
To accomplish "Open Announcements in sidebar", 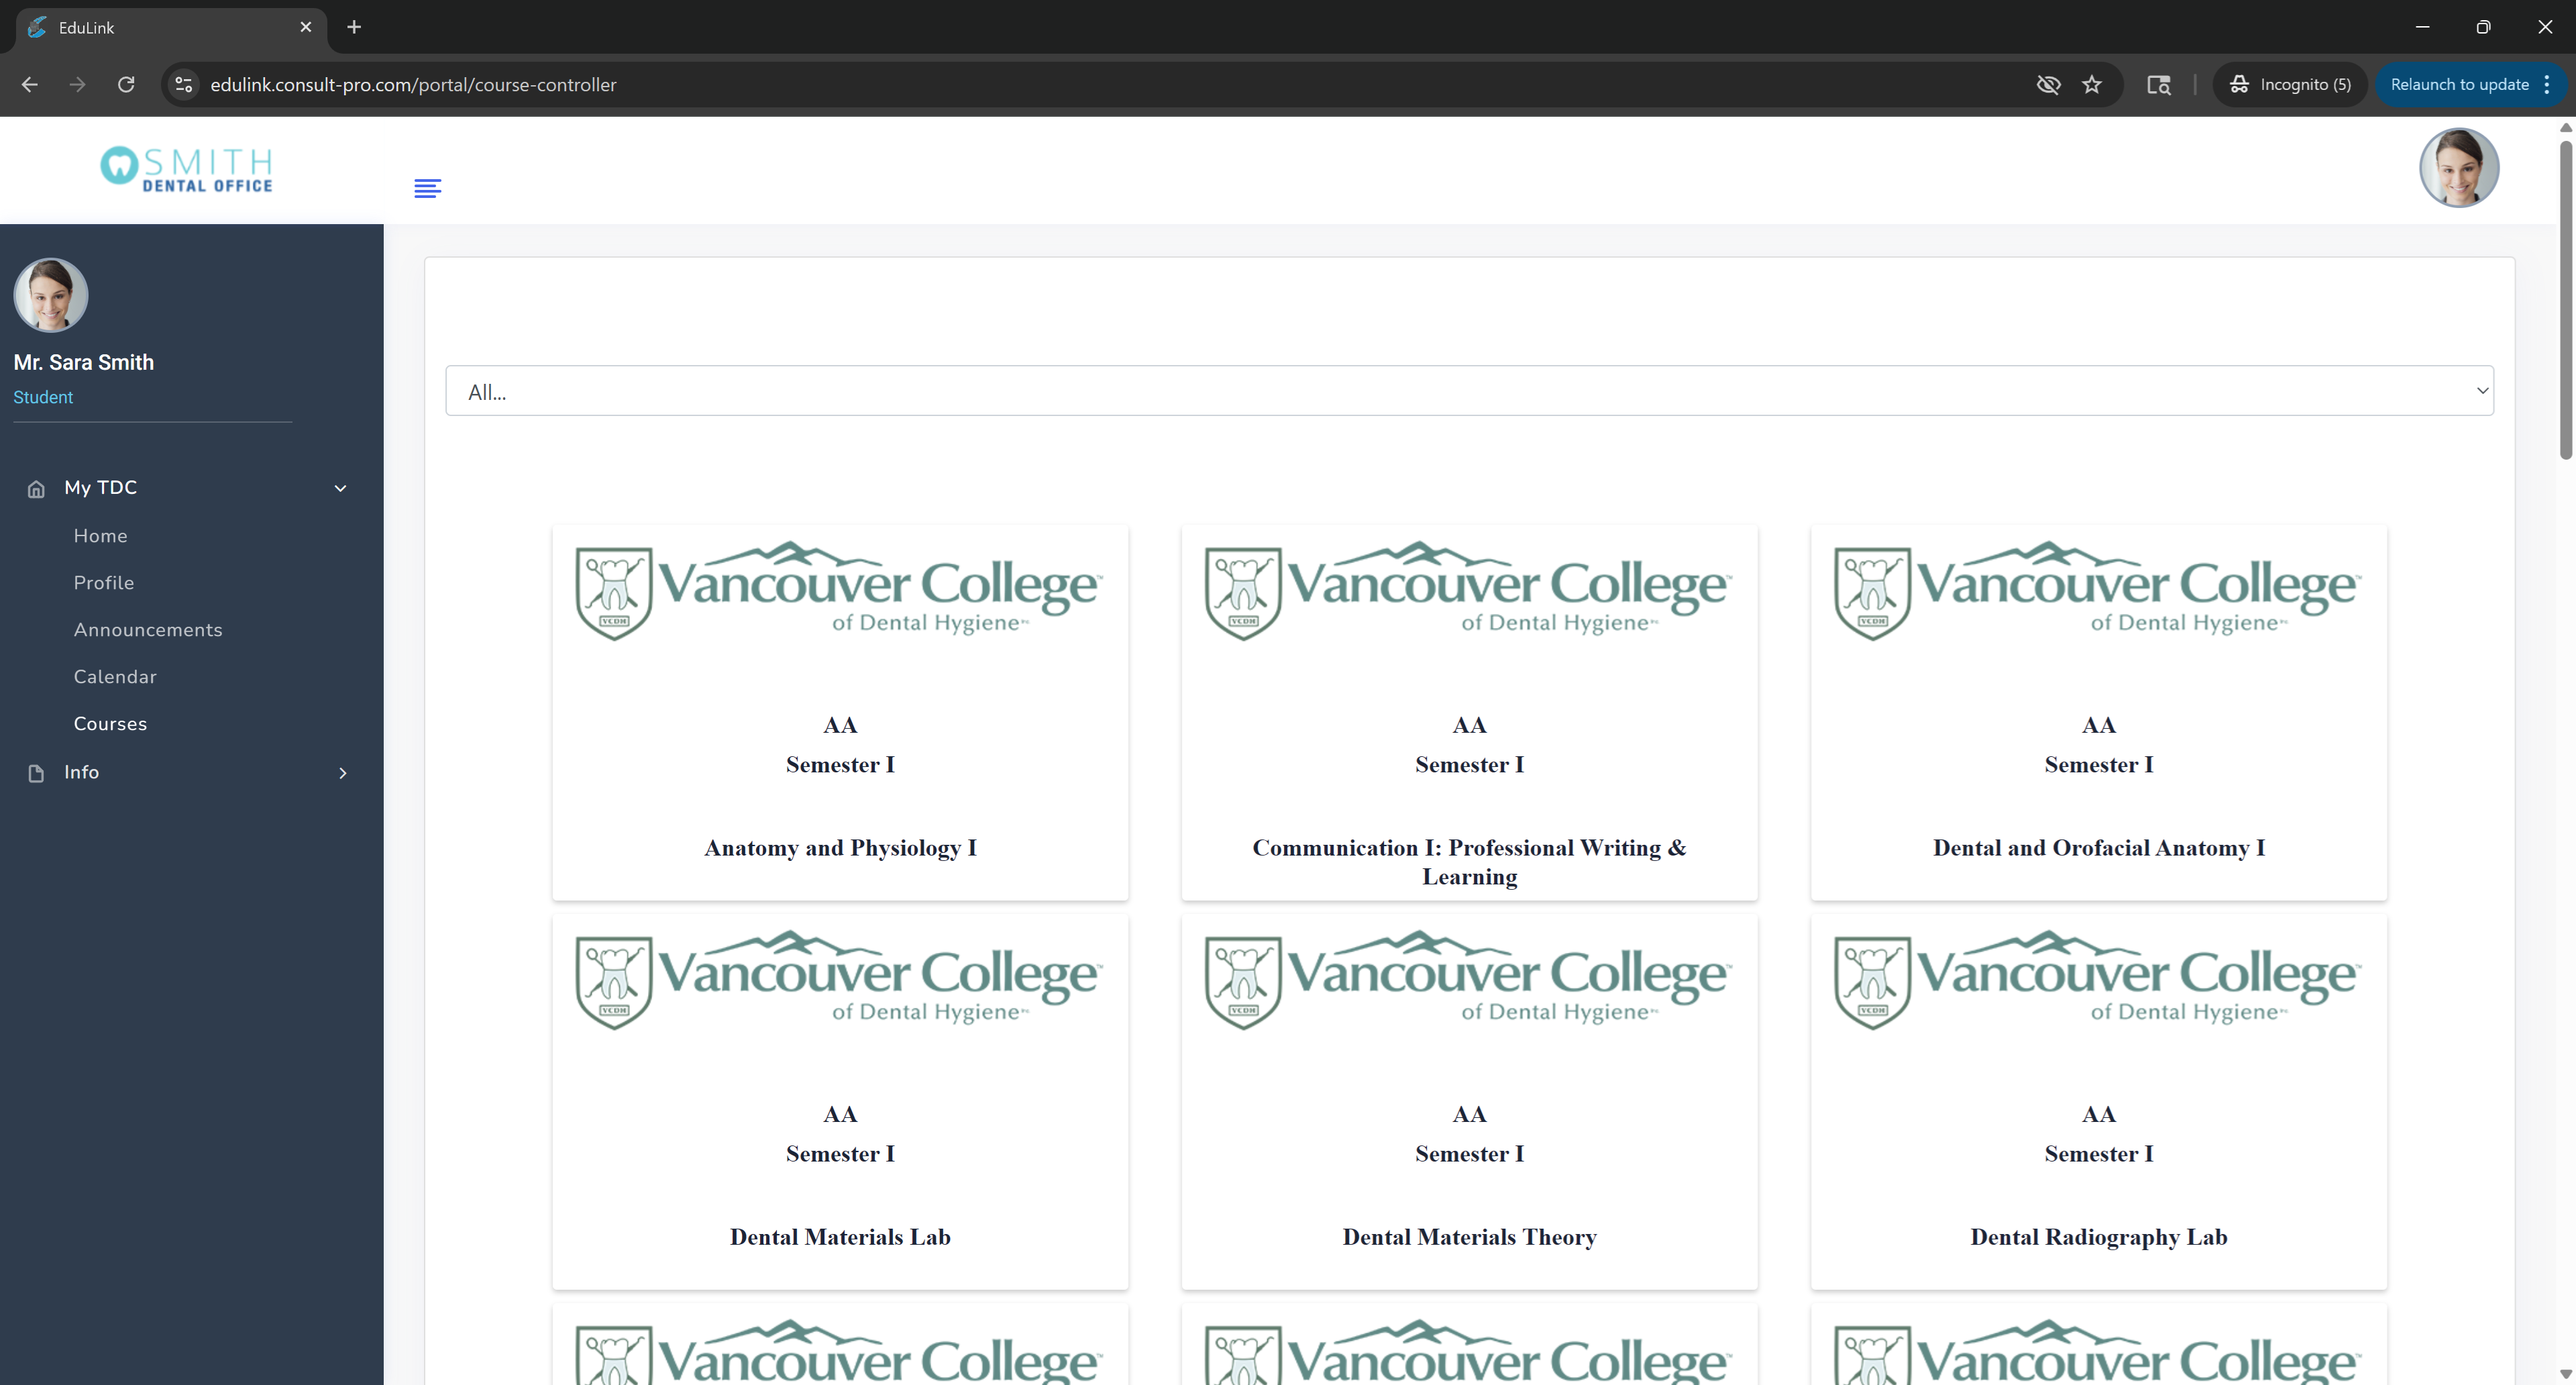I will coord(148,630).
